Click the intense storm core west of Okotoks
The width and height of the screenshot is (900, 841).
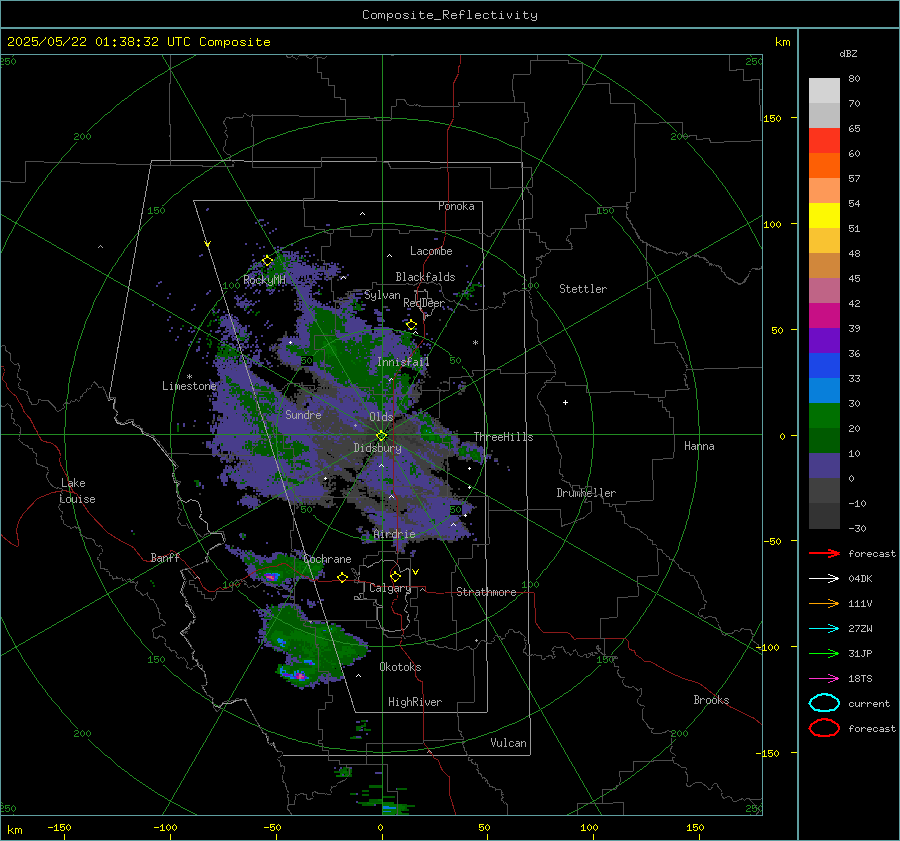pos(299,676)
